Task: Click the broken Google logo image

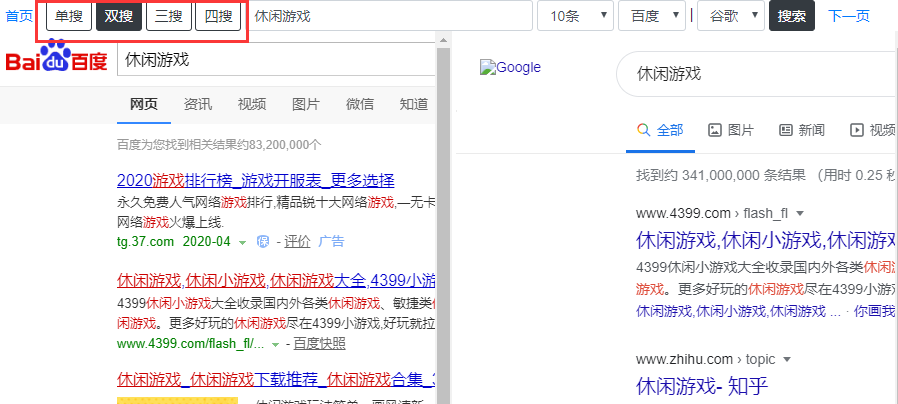Action: pos(510,68)
